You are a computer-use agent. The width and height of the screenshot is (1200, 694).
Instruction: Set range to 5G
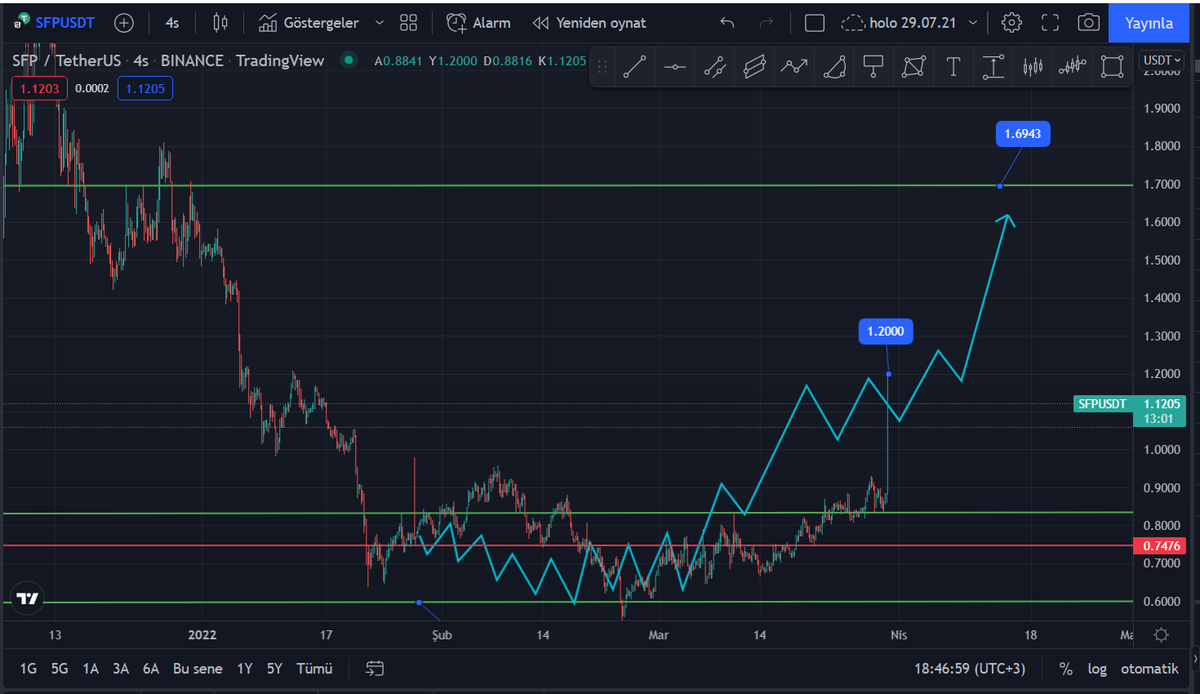tap(59, 668)
